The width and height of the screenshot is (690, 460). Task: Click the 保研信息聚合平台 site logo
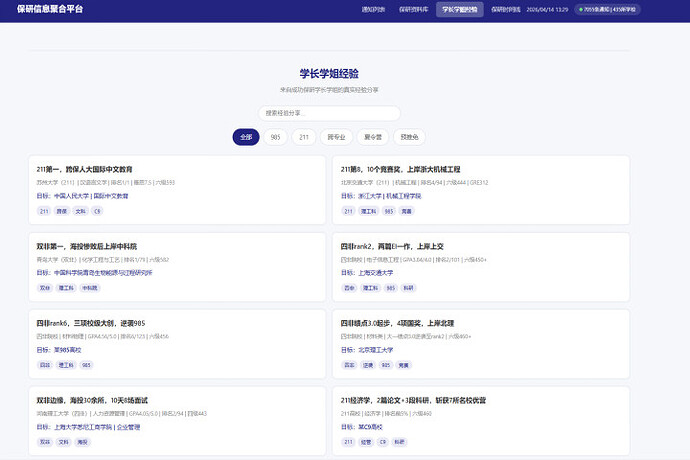point(63,10)
